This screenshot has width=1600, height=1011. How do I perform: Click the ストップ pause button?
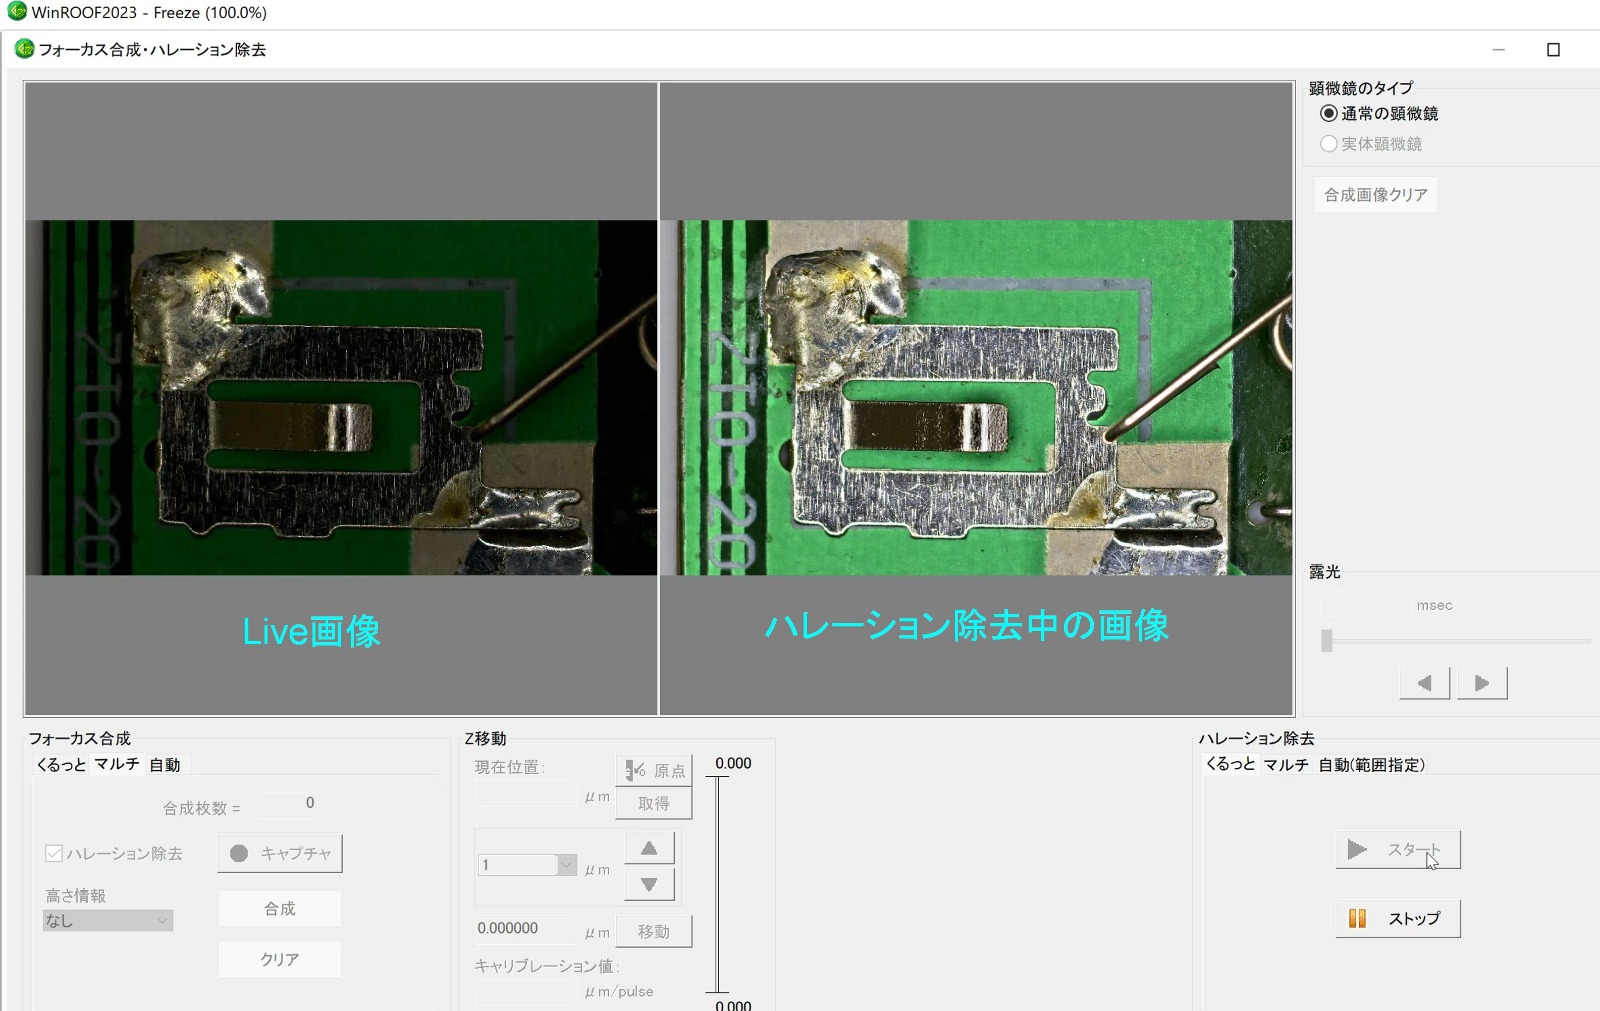1398,918
